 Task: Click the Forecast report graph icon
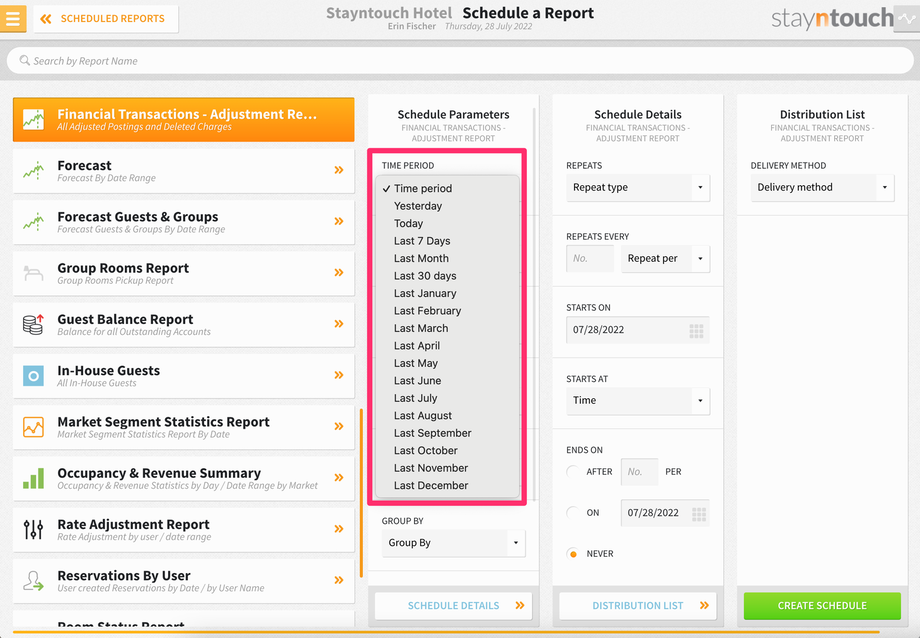point(33,171)
